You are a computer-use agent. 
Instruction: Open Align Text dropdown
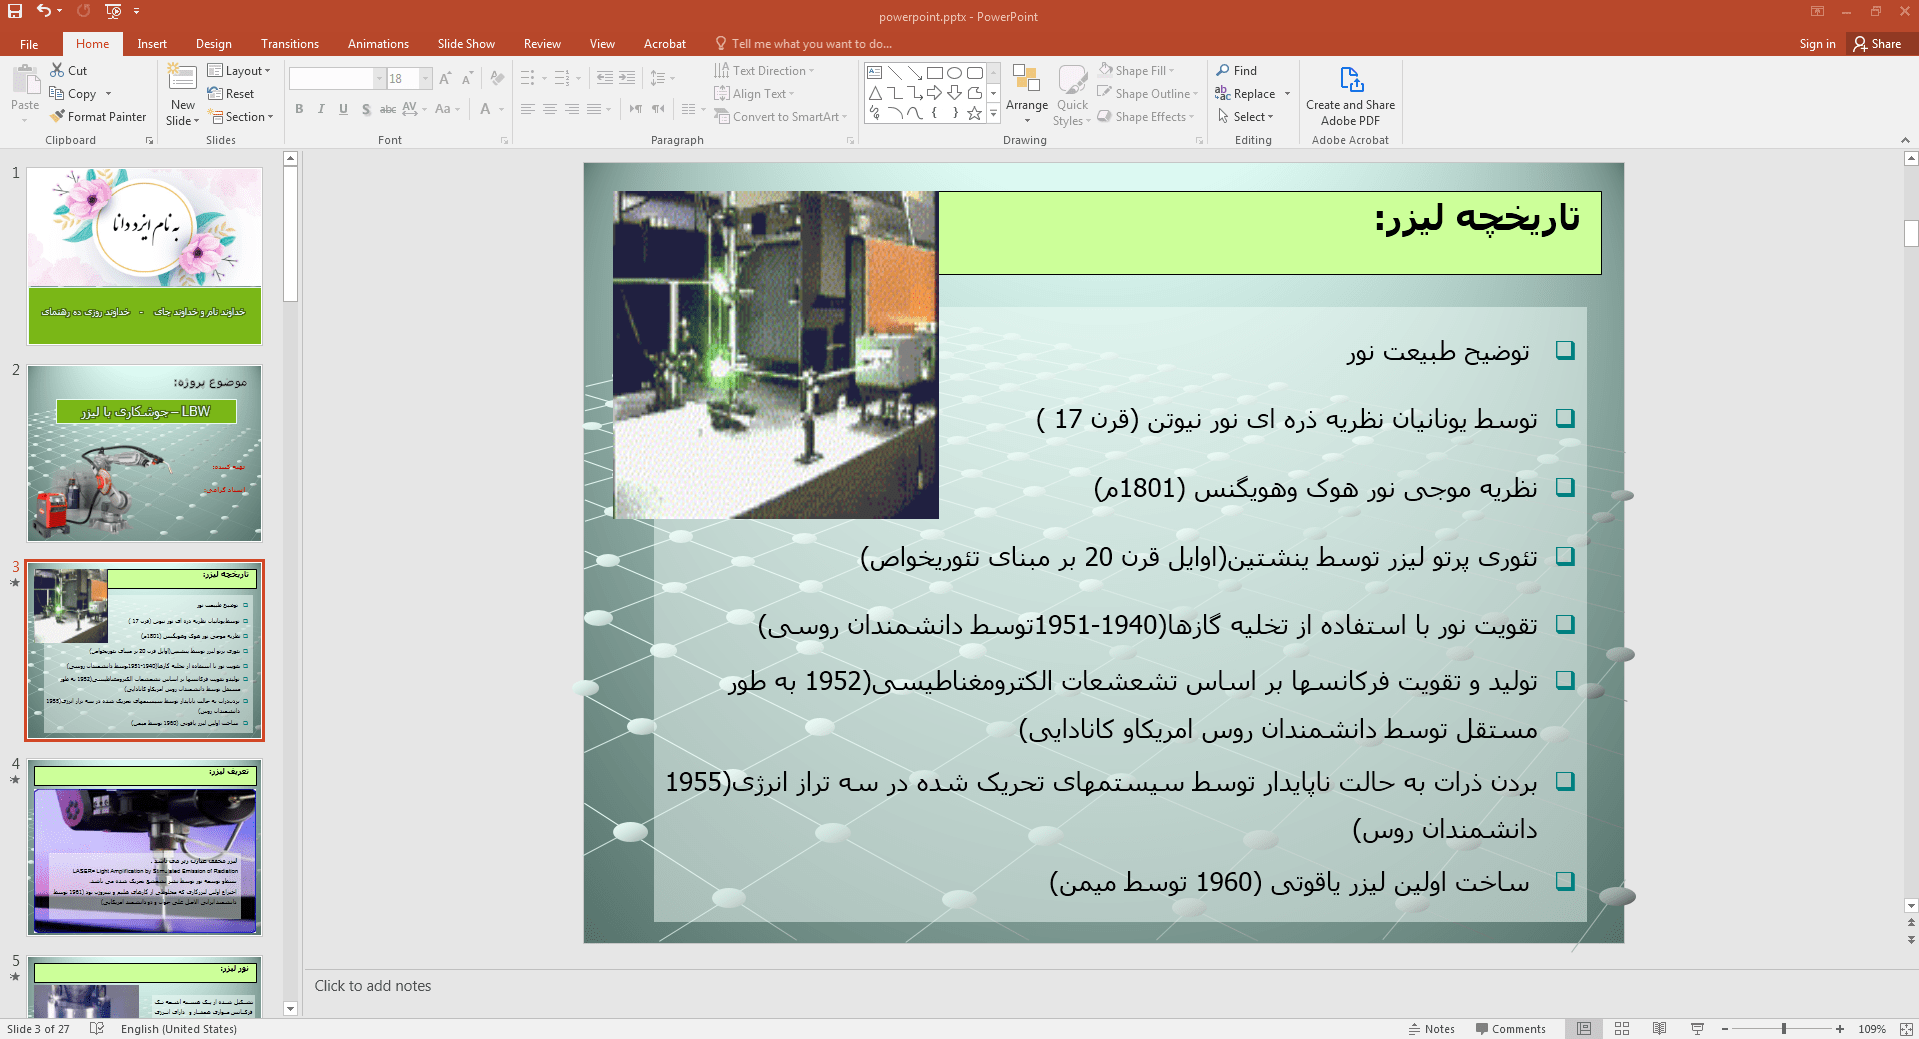pos(755,94)
